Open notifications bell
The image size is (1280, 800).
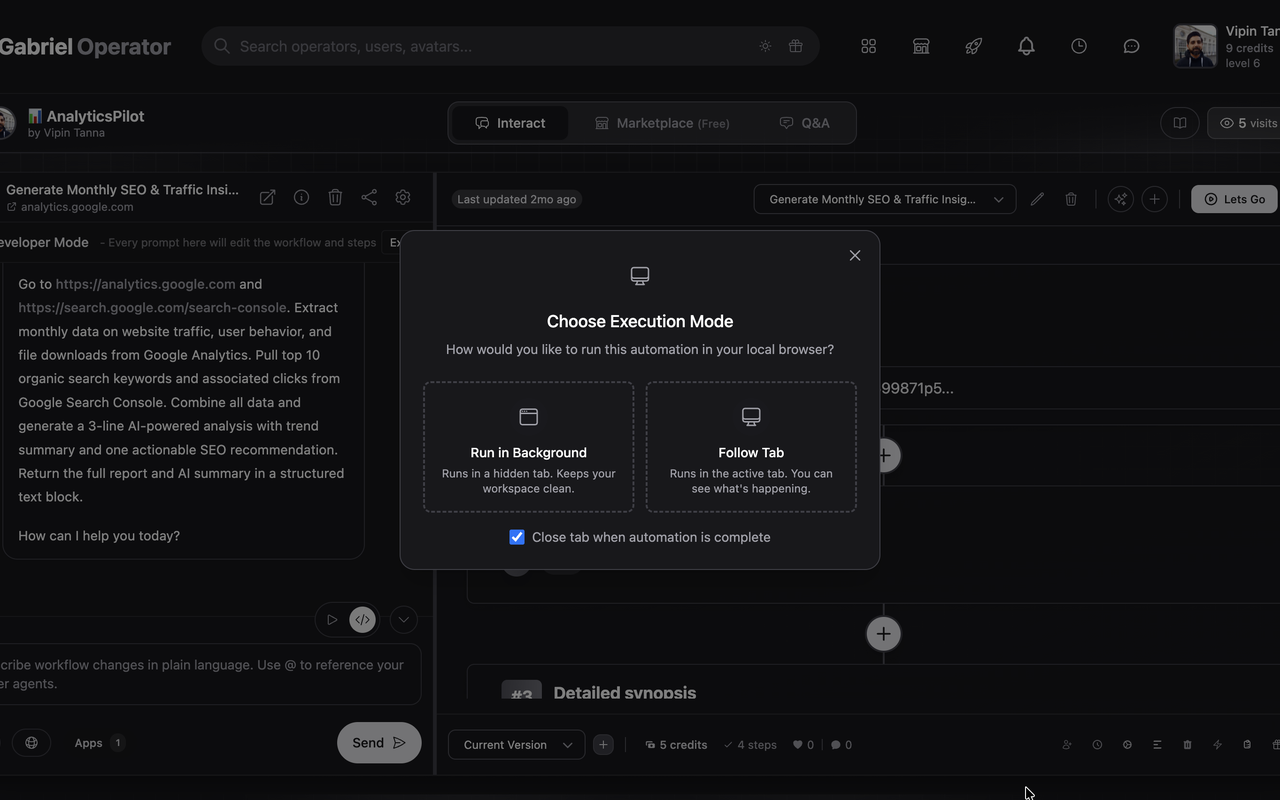click(x=1026, y=46)
